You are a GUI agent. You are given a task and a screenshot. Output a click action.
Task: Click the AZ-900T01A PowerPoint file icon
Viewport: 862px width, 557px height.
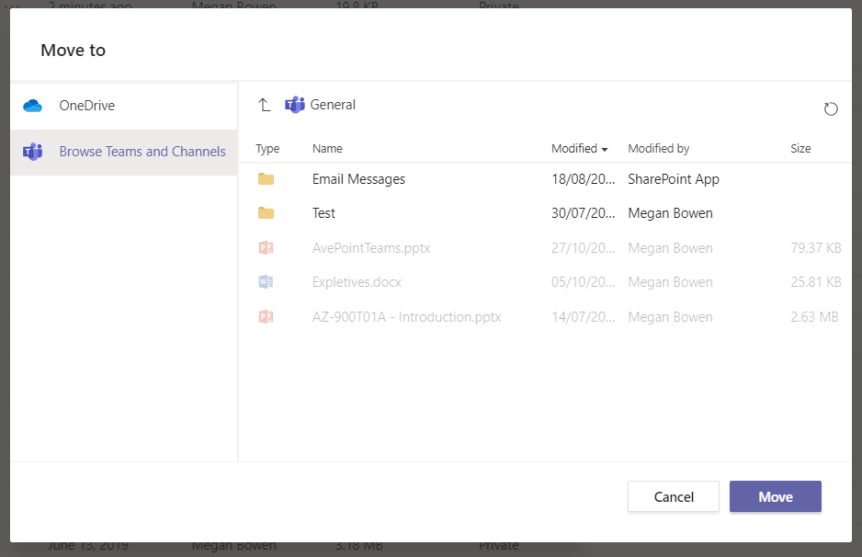tap(266, 317)
